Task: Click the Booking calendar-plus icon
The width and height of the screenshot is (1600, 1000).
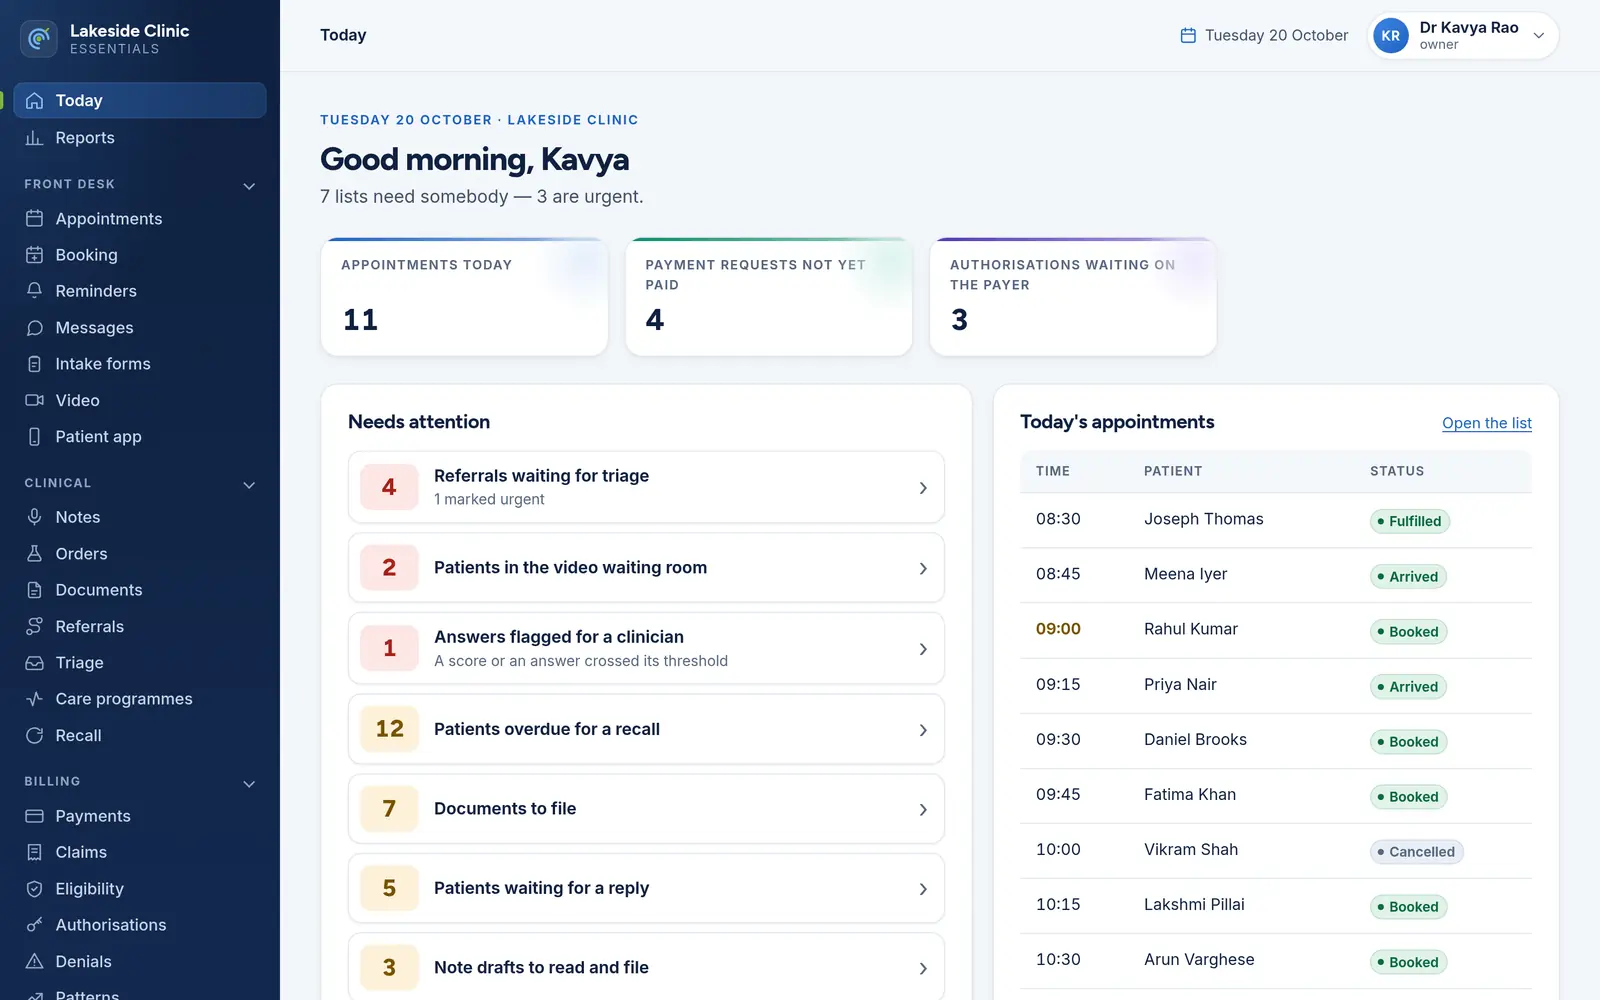Action: coord(34,255)
